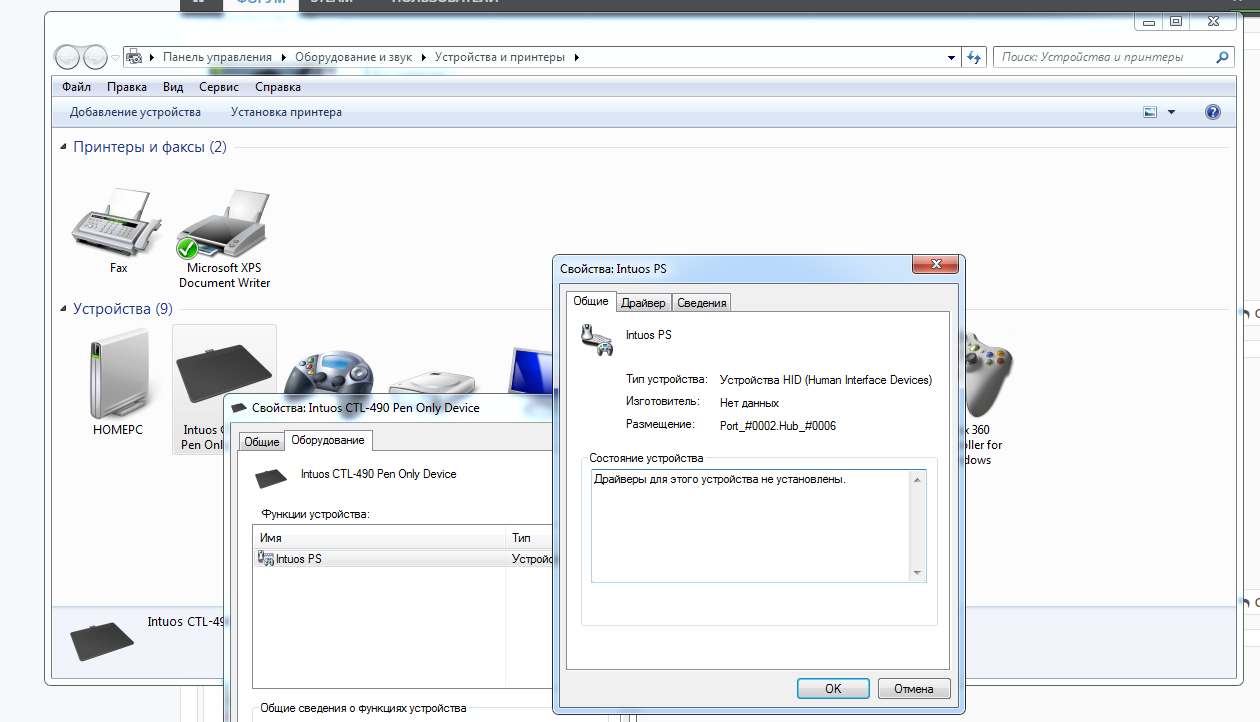This screenshot has height=722, width=1260.
Task: Click the search magnifier icon
Action: pos(1222,57)
